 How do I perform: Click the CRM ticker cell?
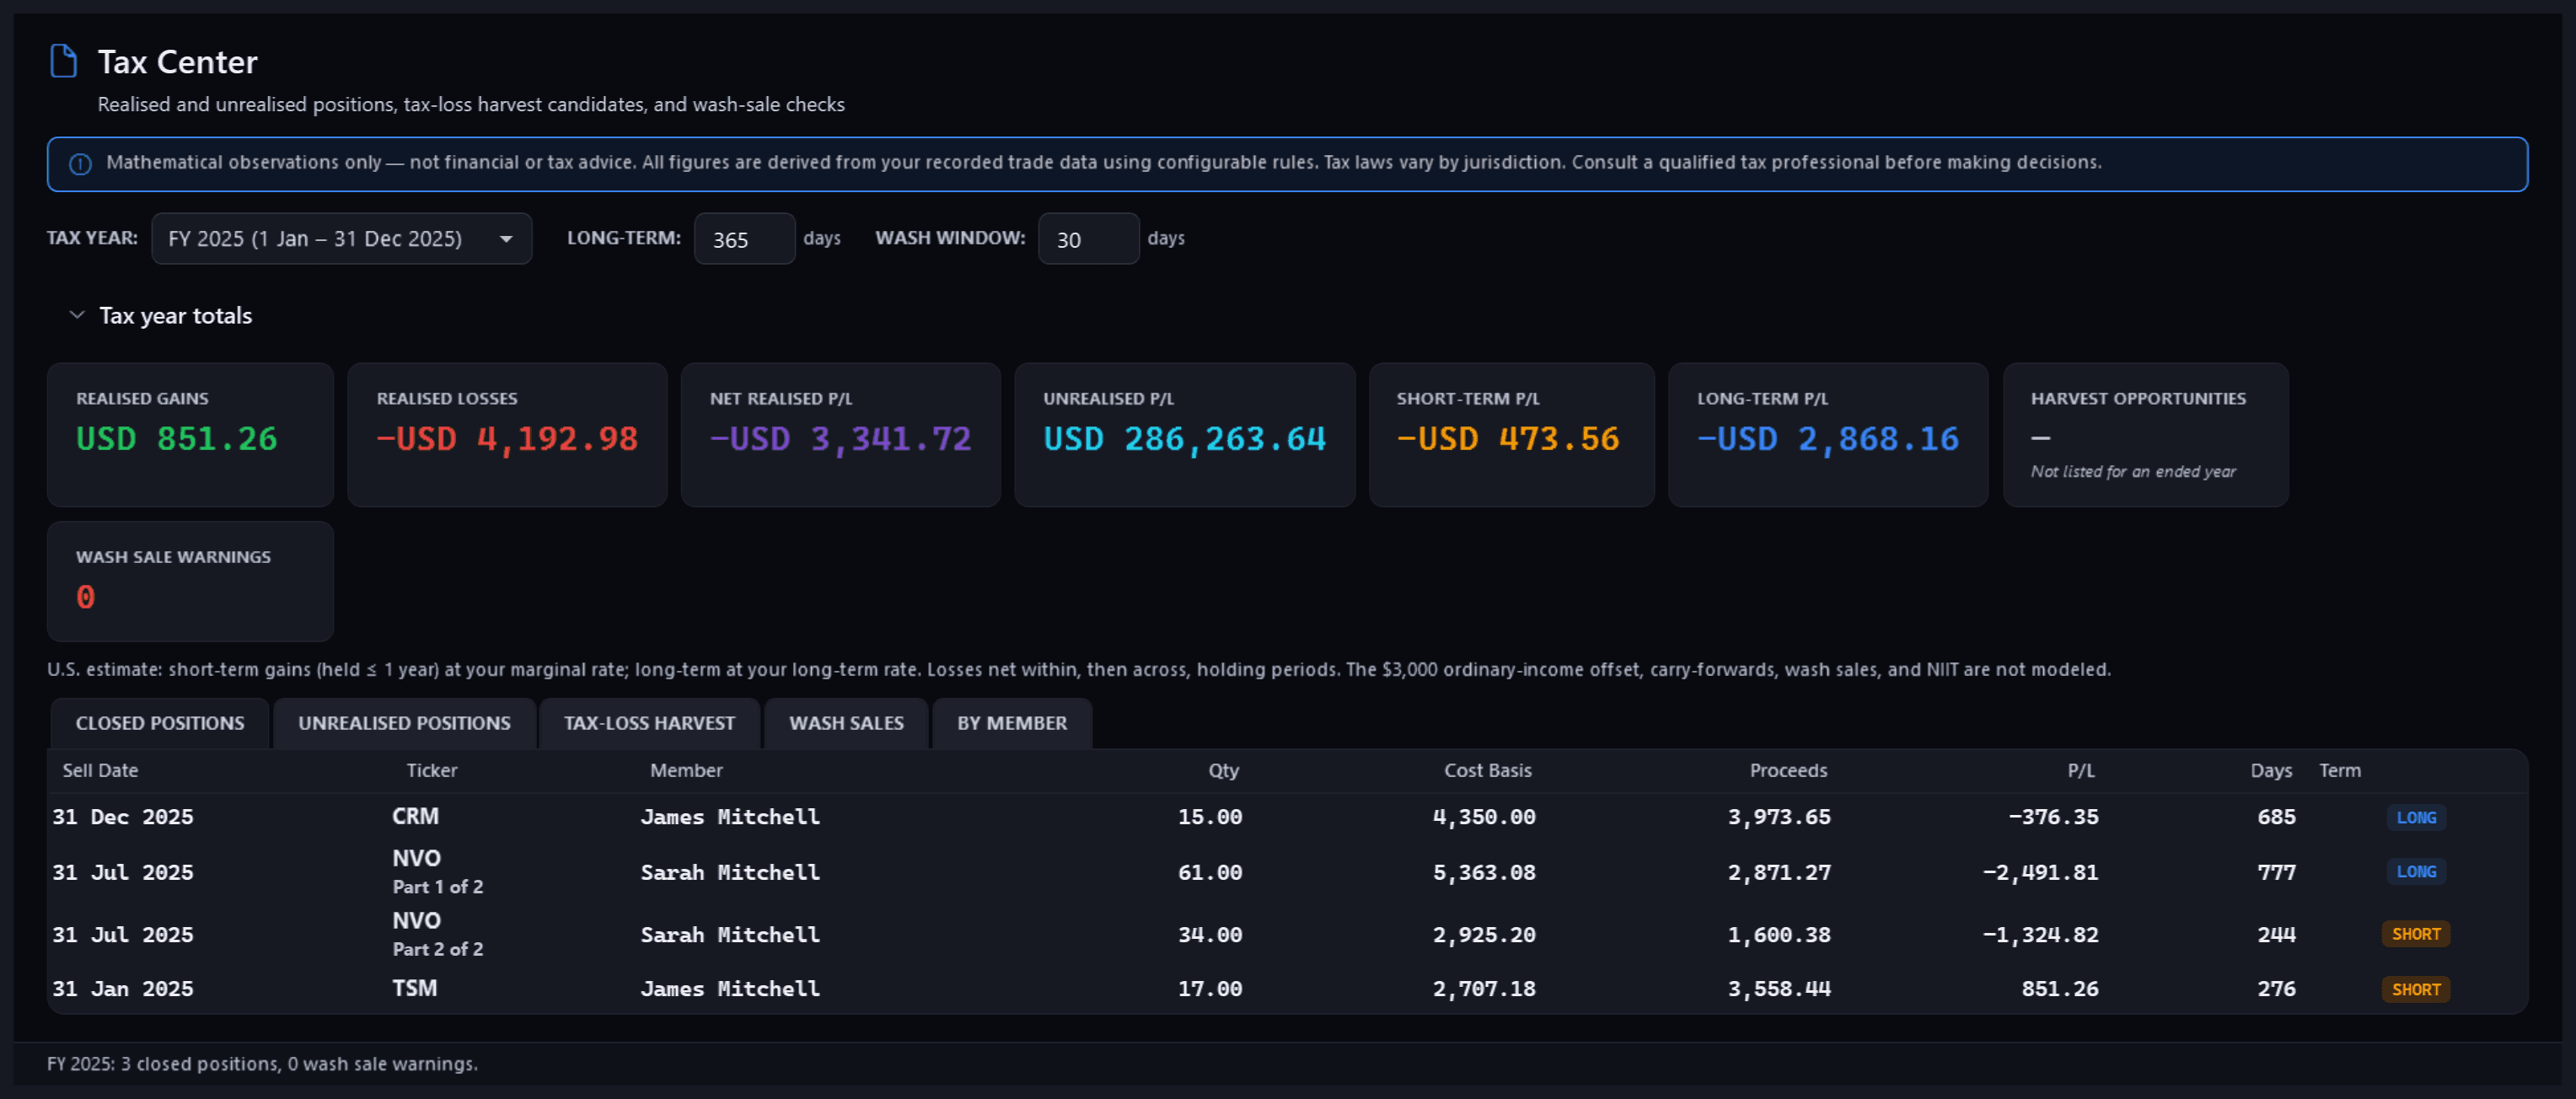(415, 816)
